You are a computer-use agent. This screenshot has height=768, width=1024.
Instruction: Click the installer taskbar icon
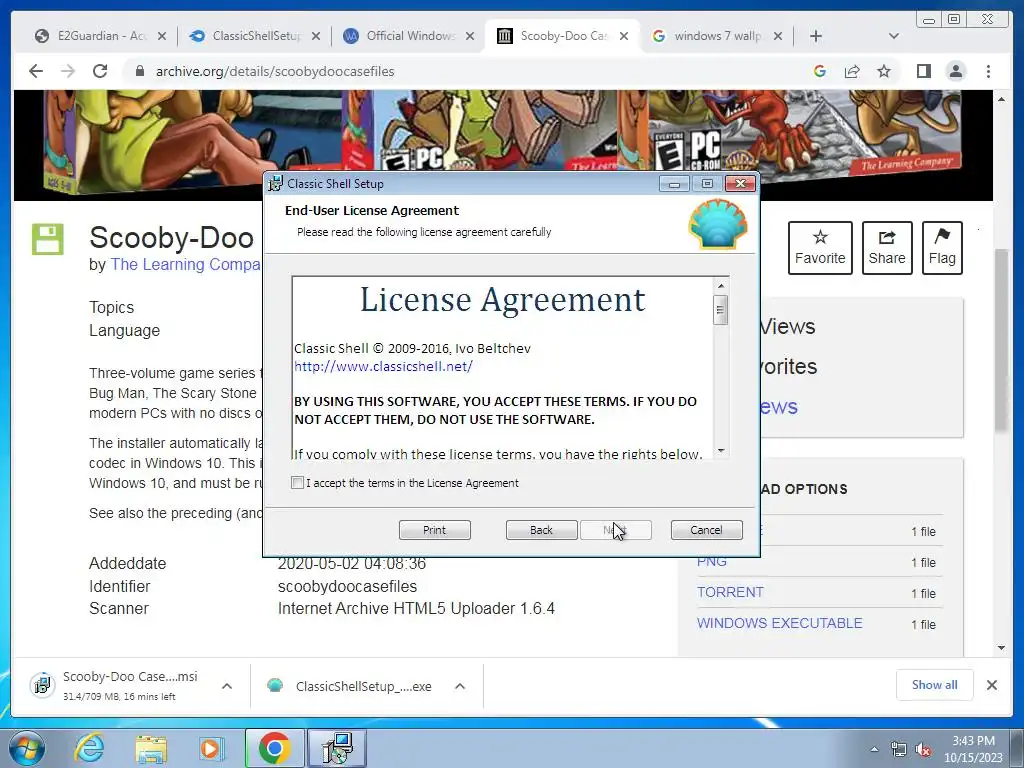click(337, 748)
